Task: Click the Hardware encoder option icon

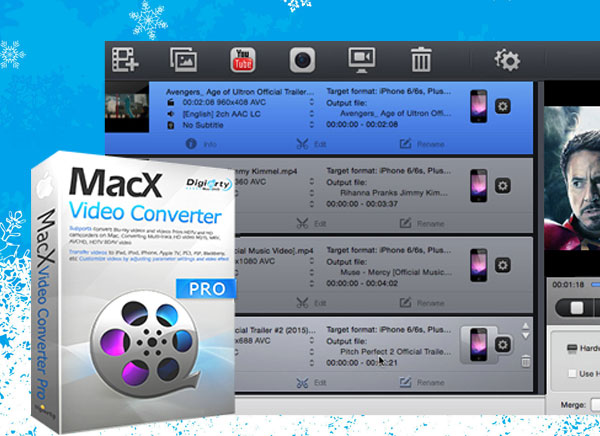Action: [x=572, y=348]
